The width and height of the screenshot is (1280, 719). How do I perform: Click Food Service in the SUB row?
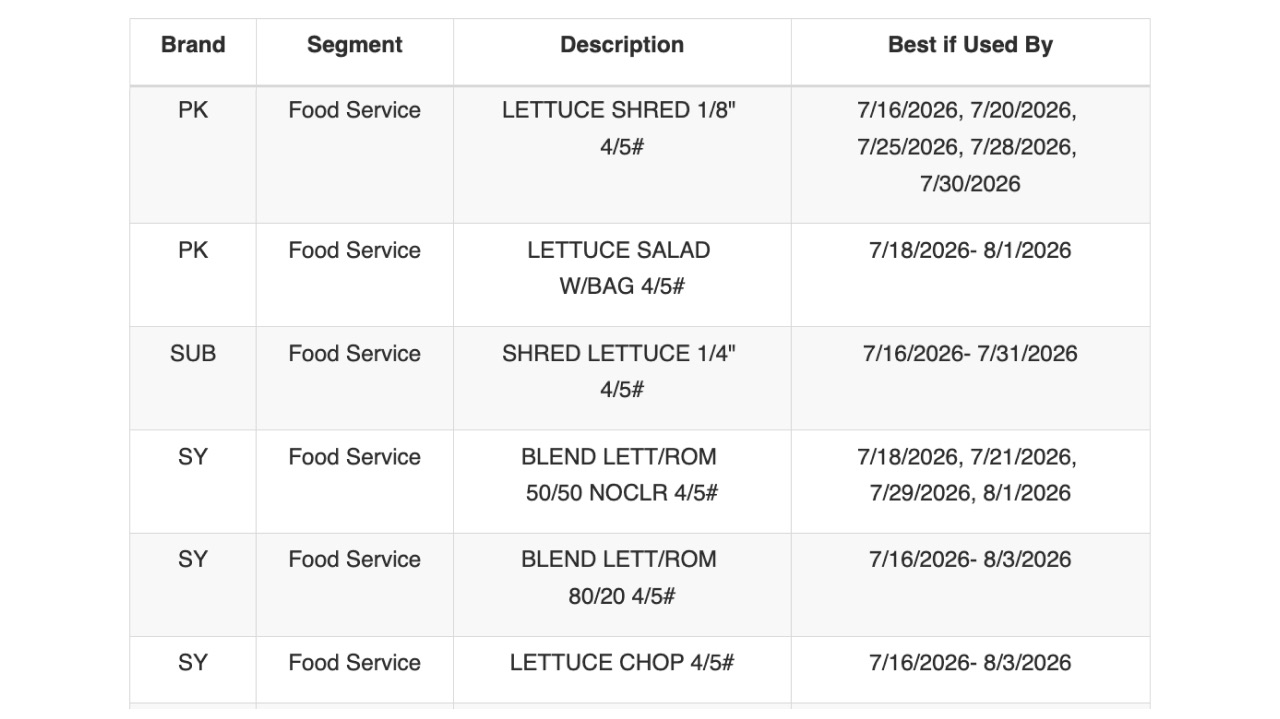(355, 353)
